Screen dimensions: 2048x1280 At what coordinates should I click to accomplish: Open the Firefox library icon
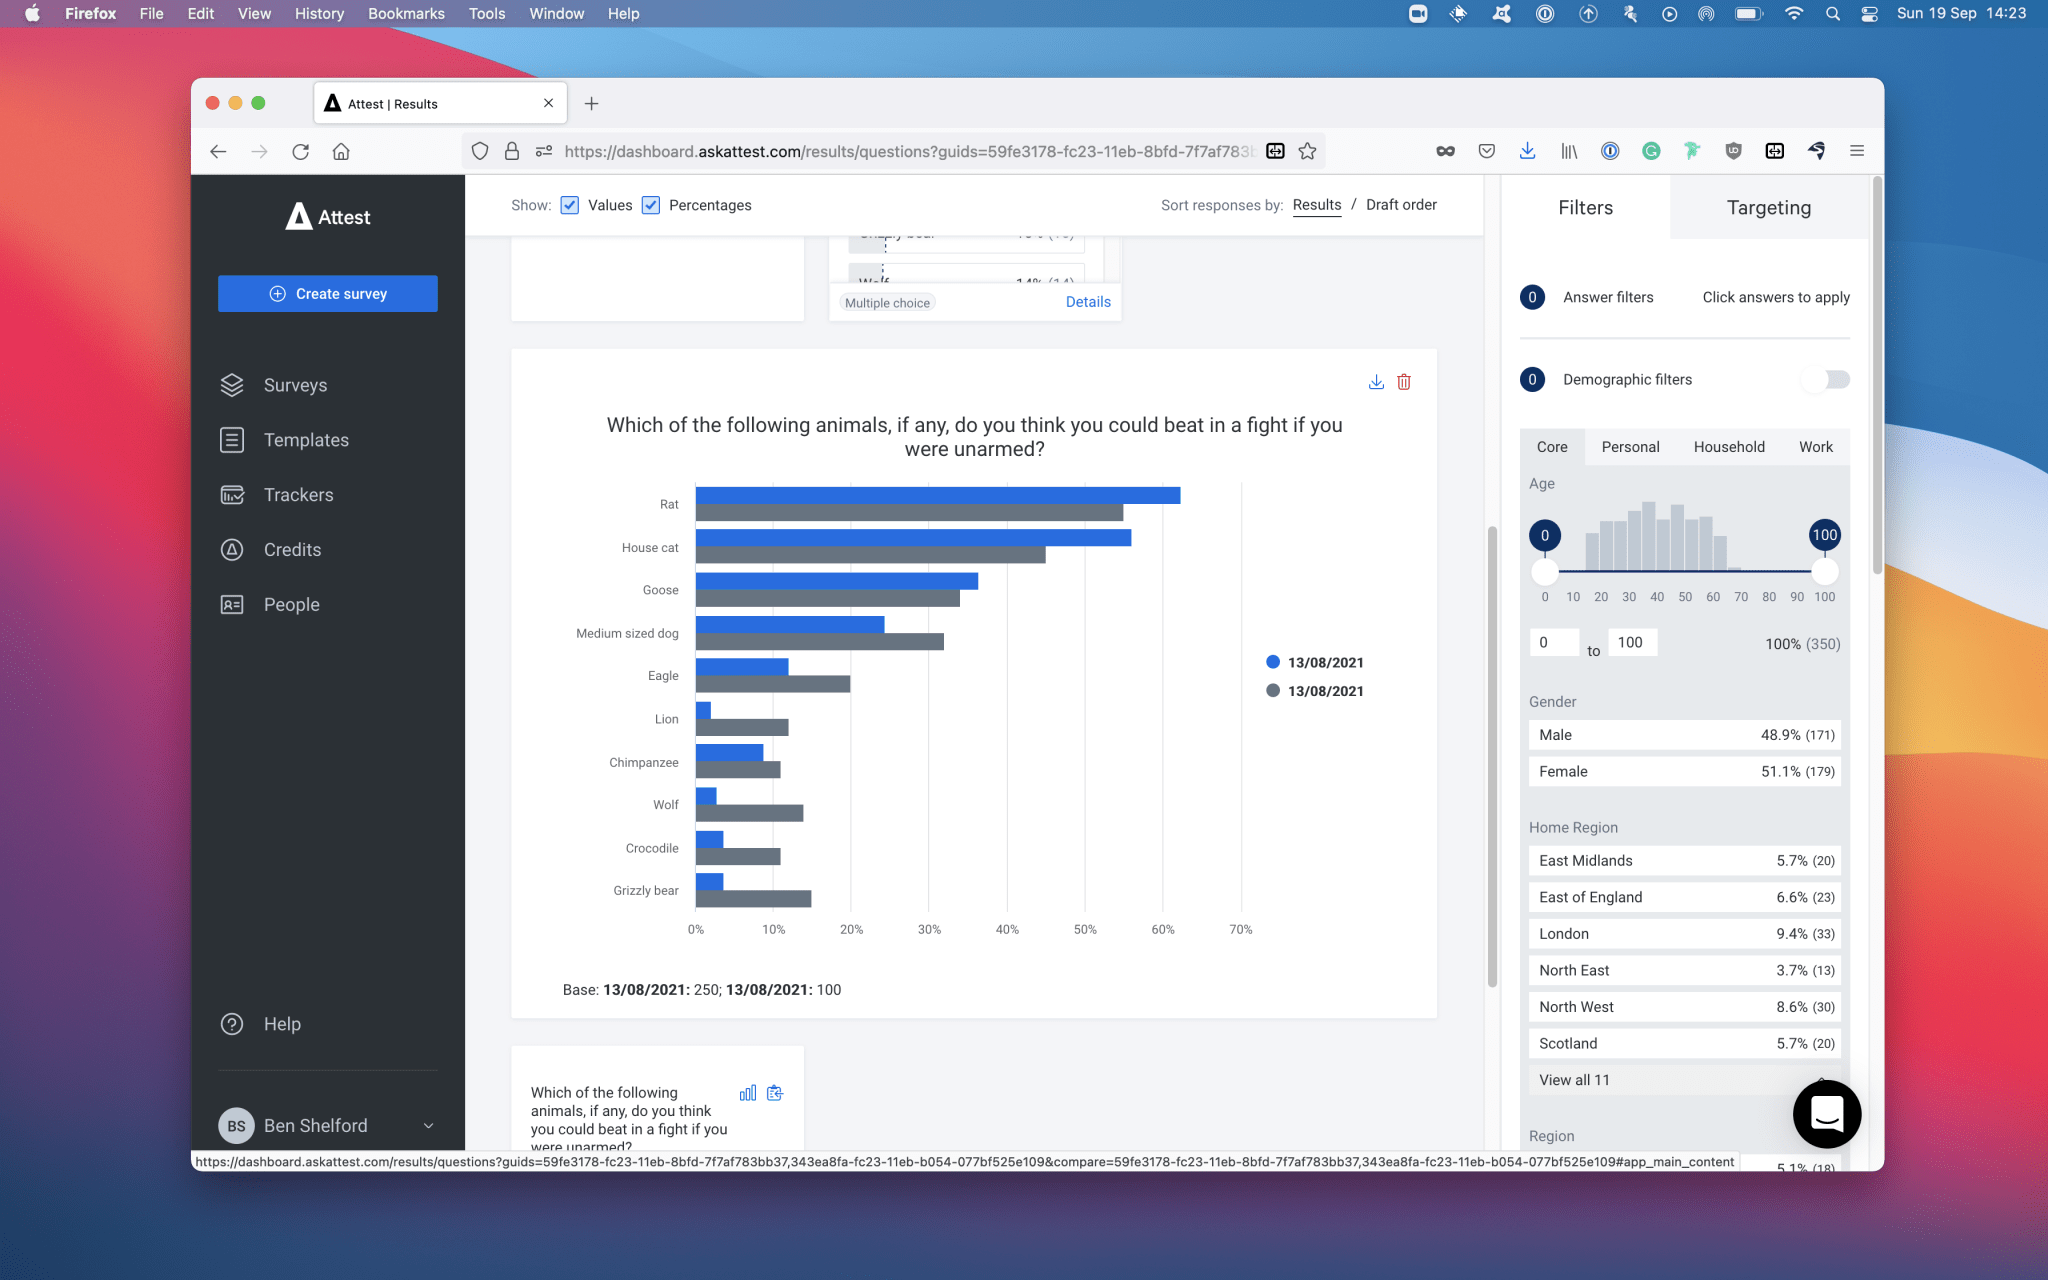tap(1569, 151)
